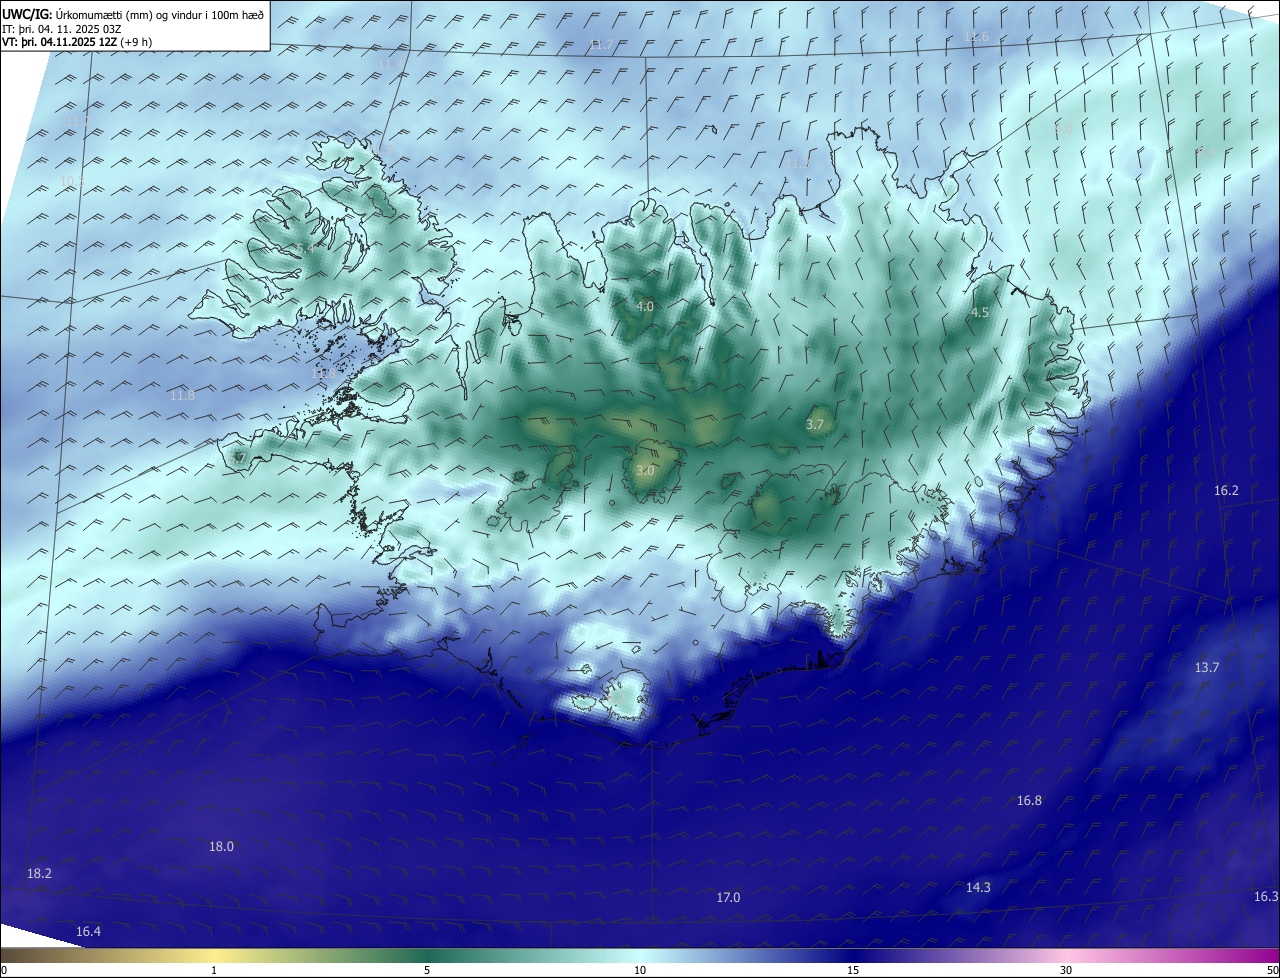Image resolution: width=1280 pixels, height=978 pixels.
Task: Click the 0 tick on the color scale
Action: 3,970
